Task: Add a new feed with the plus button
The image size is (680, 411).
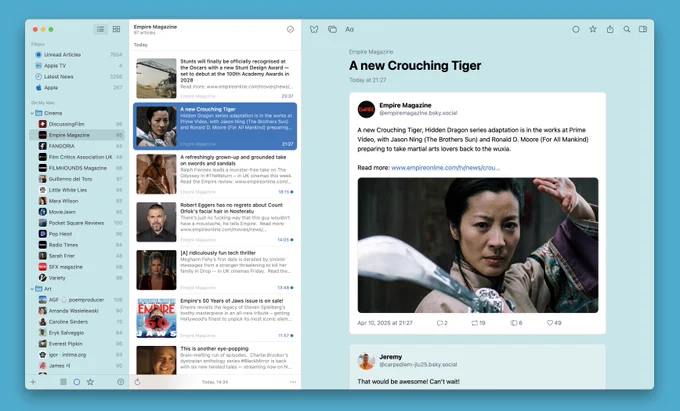Action: click(x=33, y=382)
